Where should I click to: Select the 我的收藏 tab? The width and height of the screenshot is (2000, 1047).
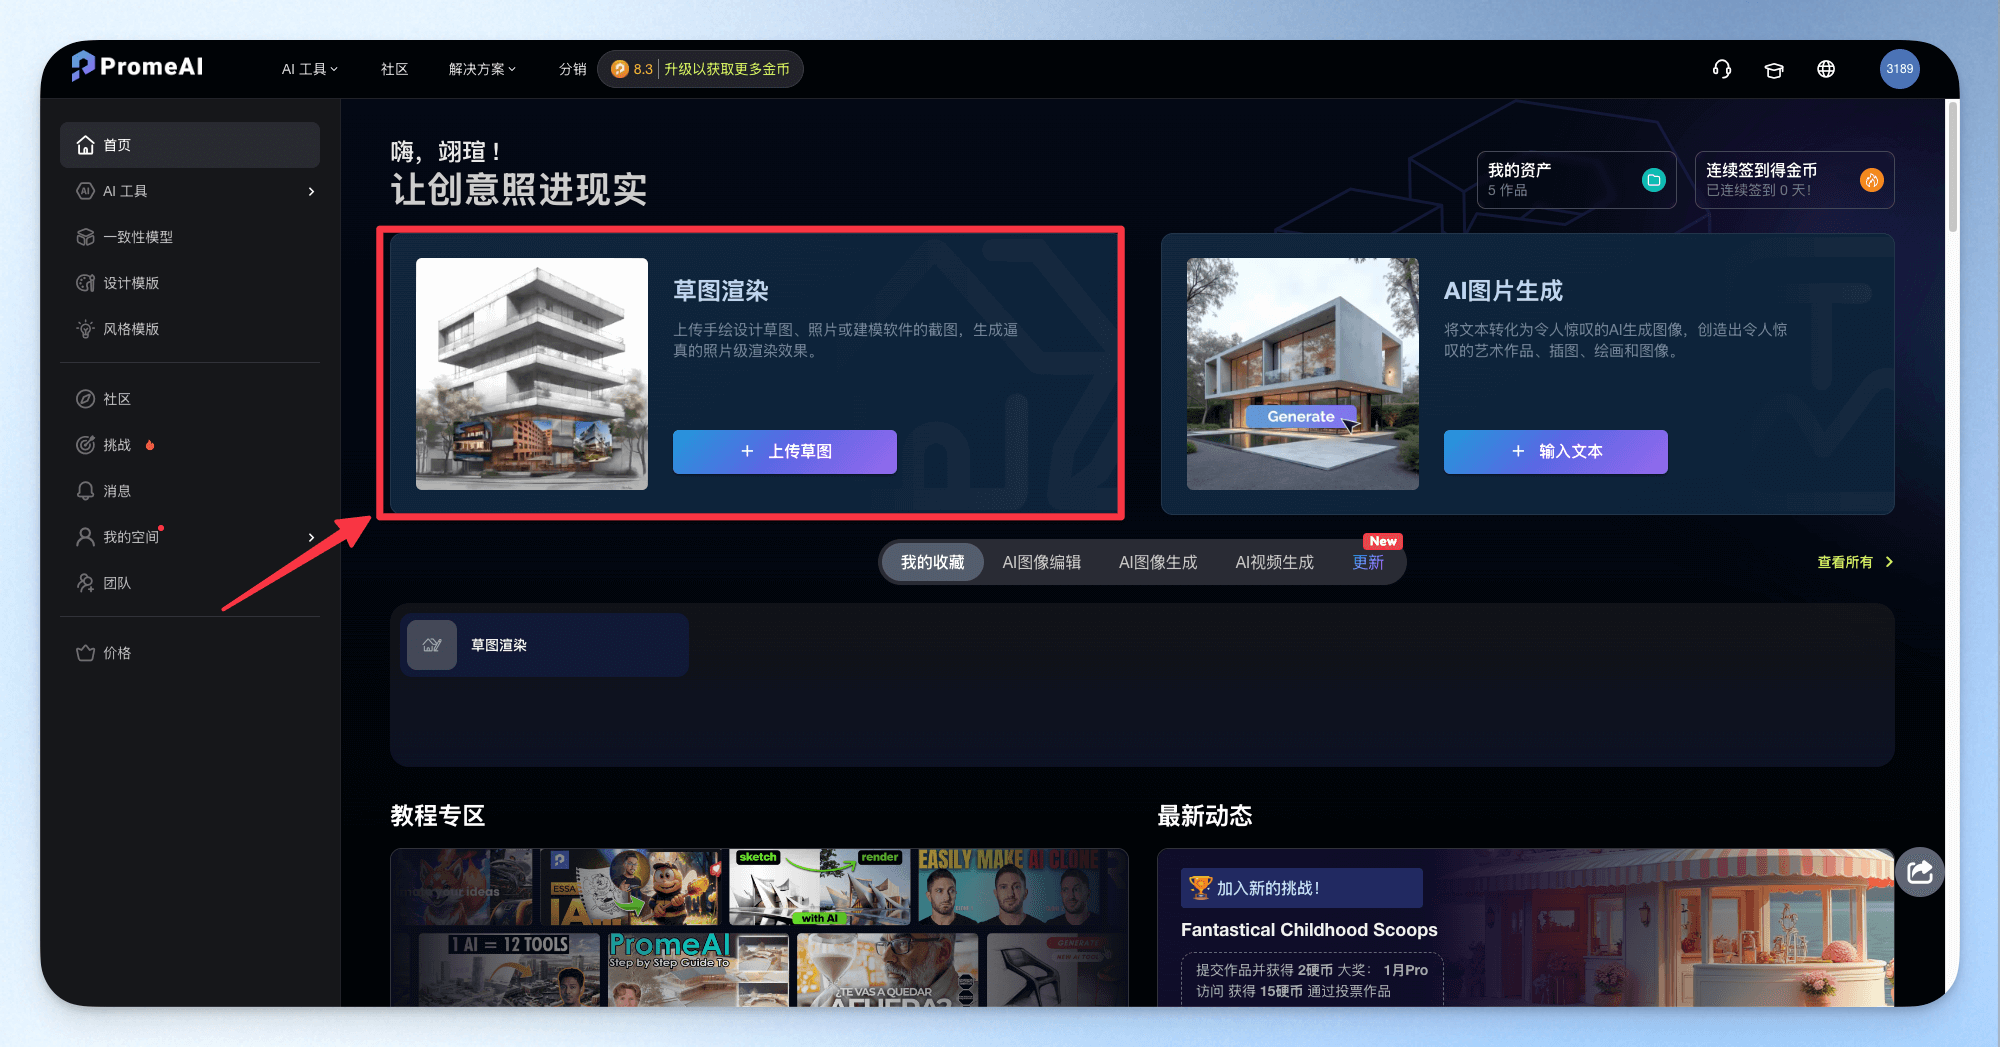(x=932, y=562)
